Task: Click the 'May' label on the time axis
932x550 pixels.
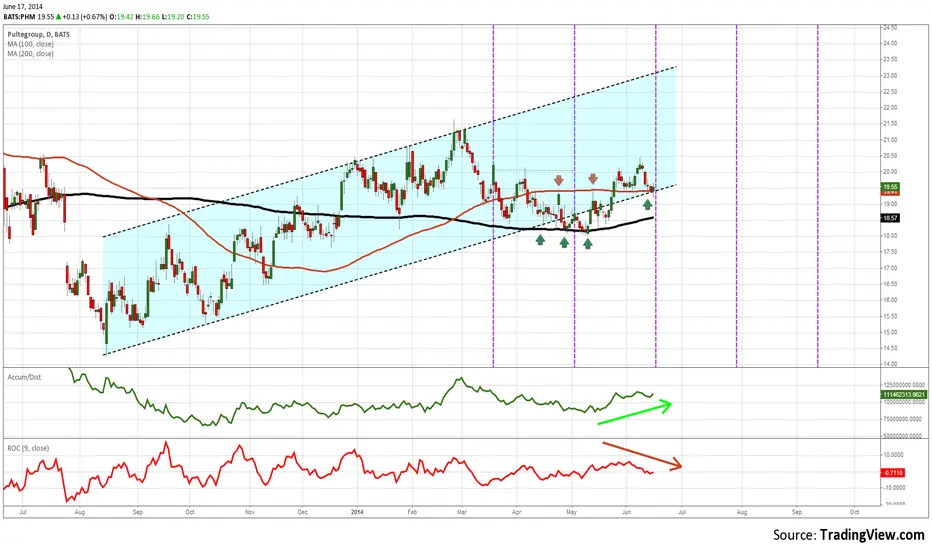Action: (x=571, y=512)
